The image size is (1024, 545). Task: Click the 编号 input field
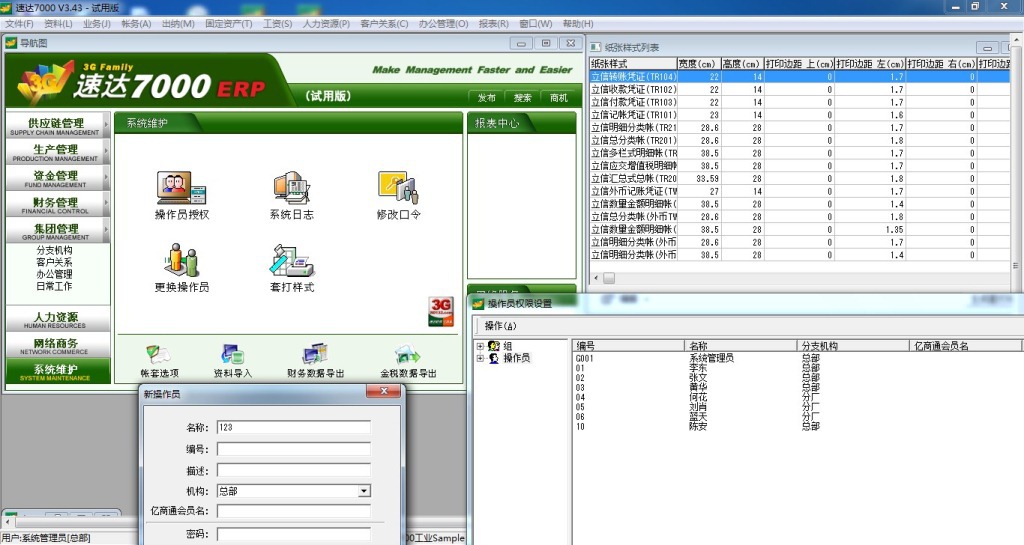[x=294, y=449]
